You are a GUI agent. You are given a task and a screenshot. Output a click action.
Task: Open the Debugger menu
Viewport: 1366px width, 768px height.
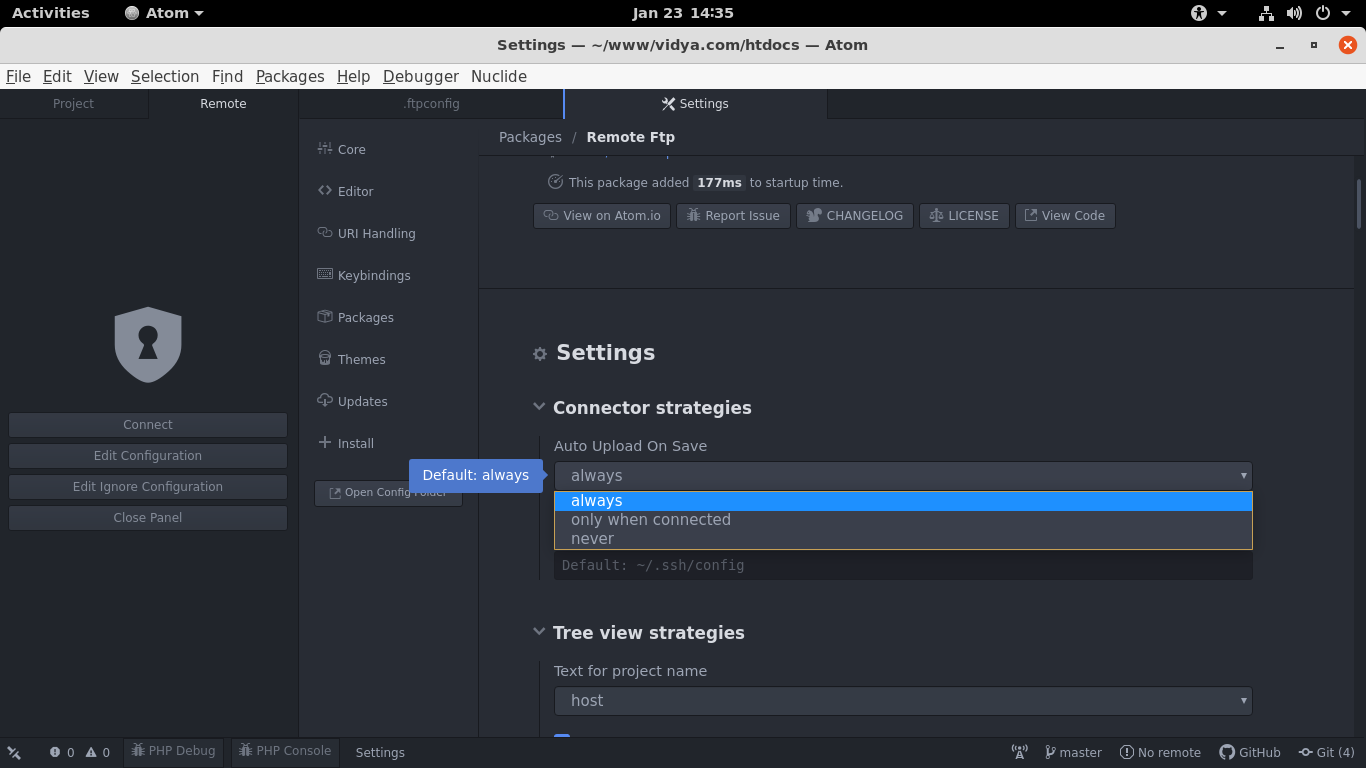421,76
